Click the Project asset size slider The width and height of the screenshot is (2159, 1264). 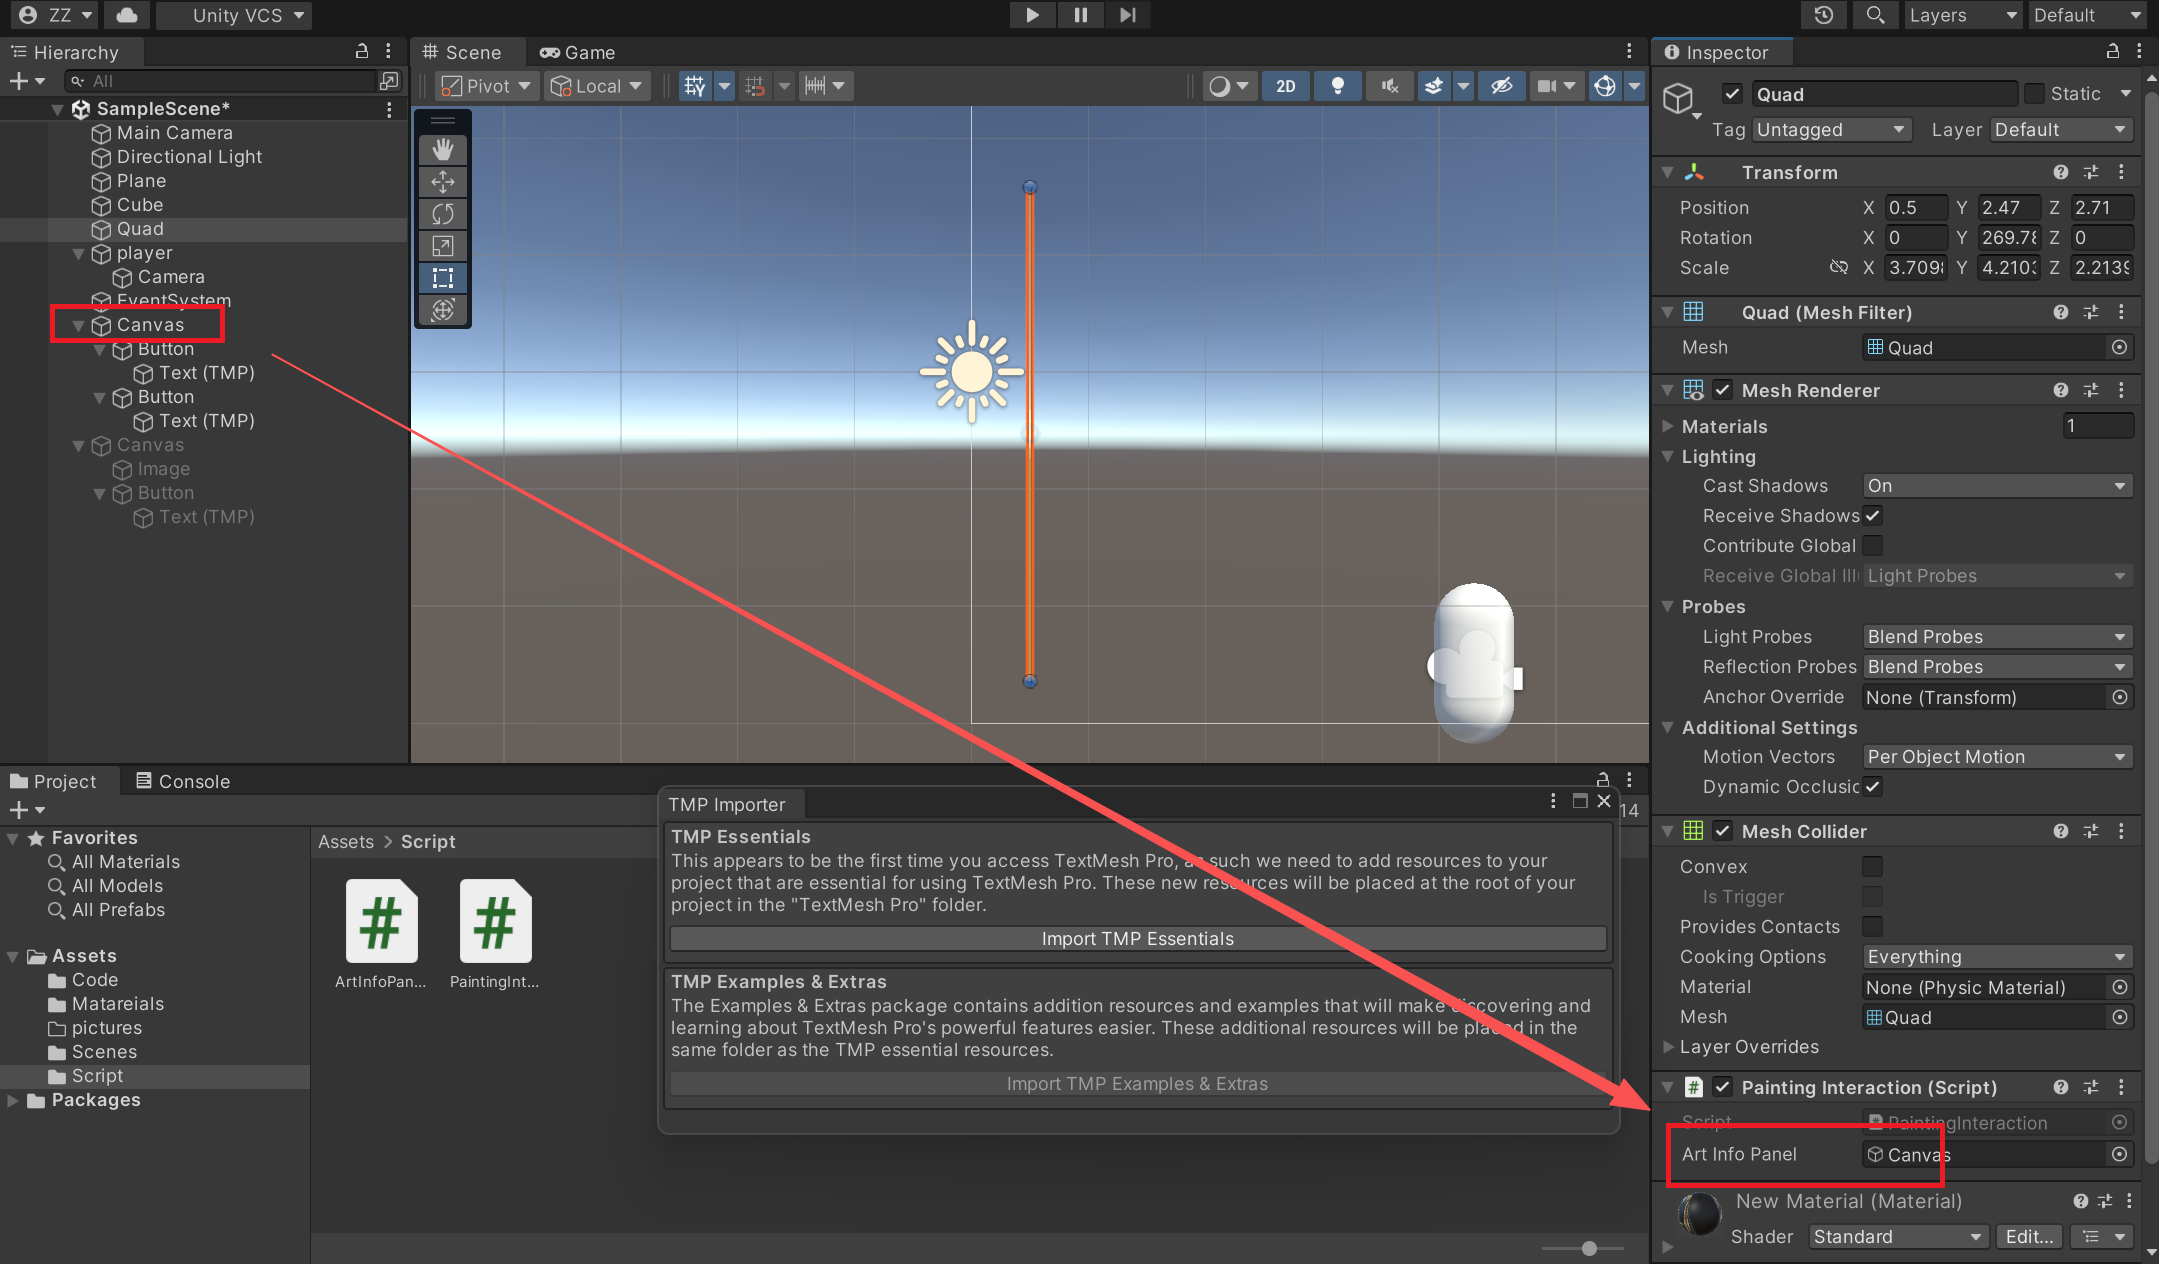tap(1588, 1248)
